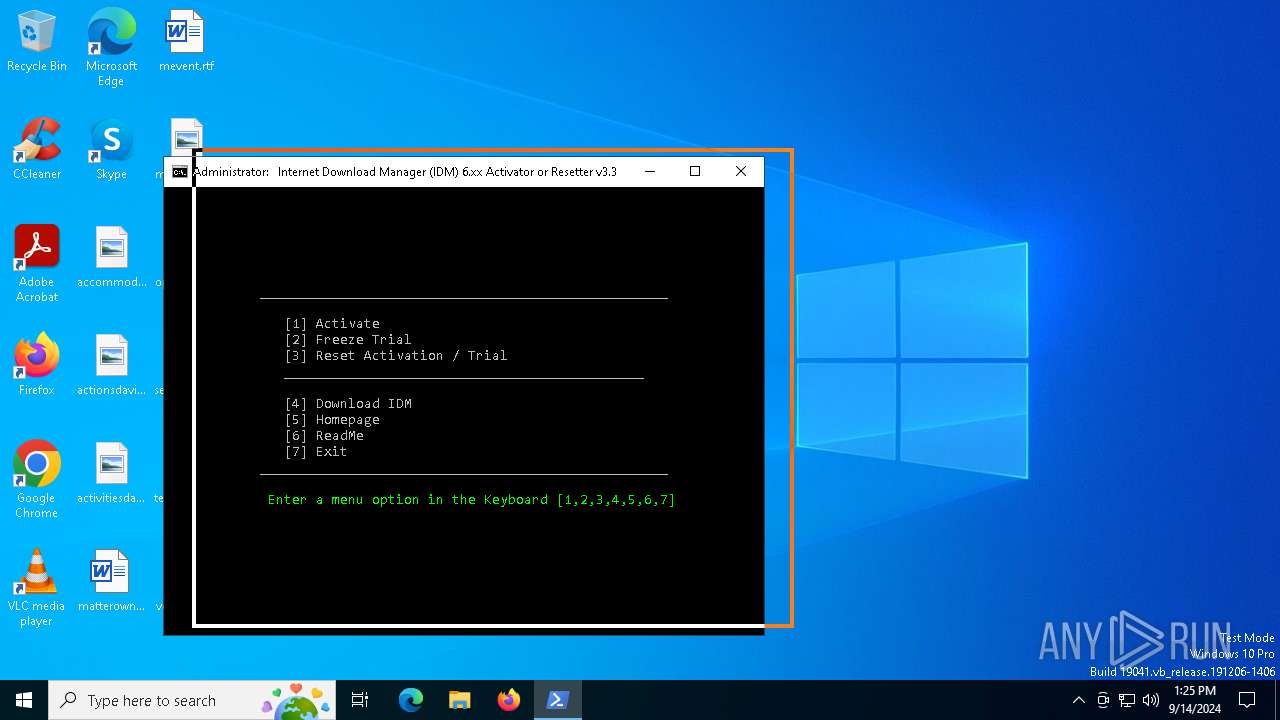Click the green 'Enter a menu option' prompt
This screenshot has width=1280, height=720.
[472, 499]
